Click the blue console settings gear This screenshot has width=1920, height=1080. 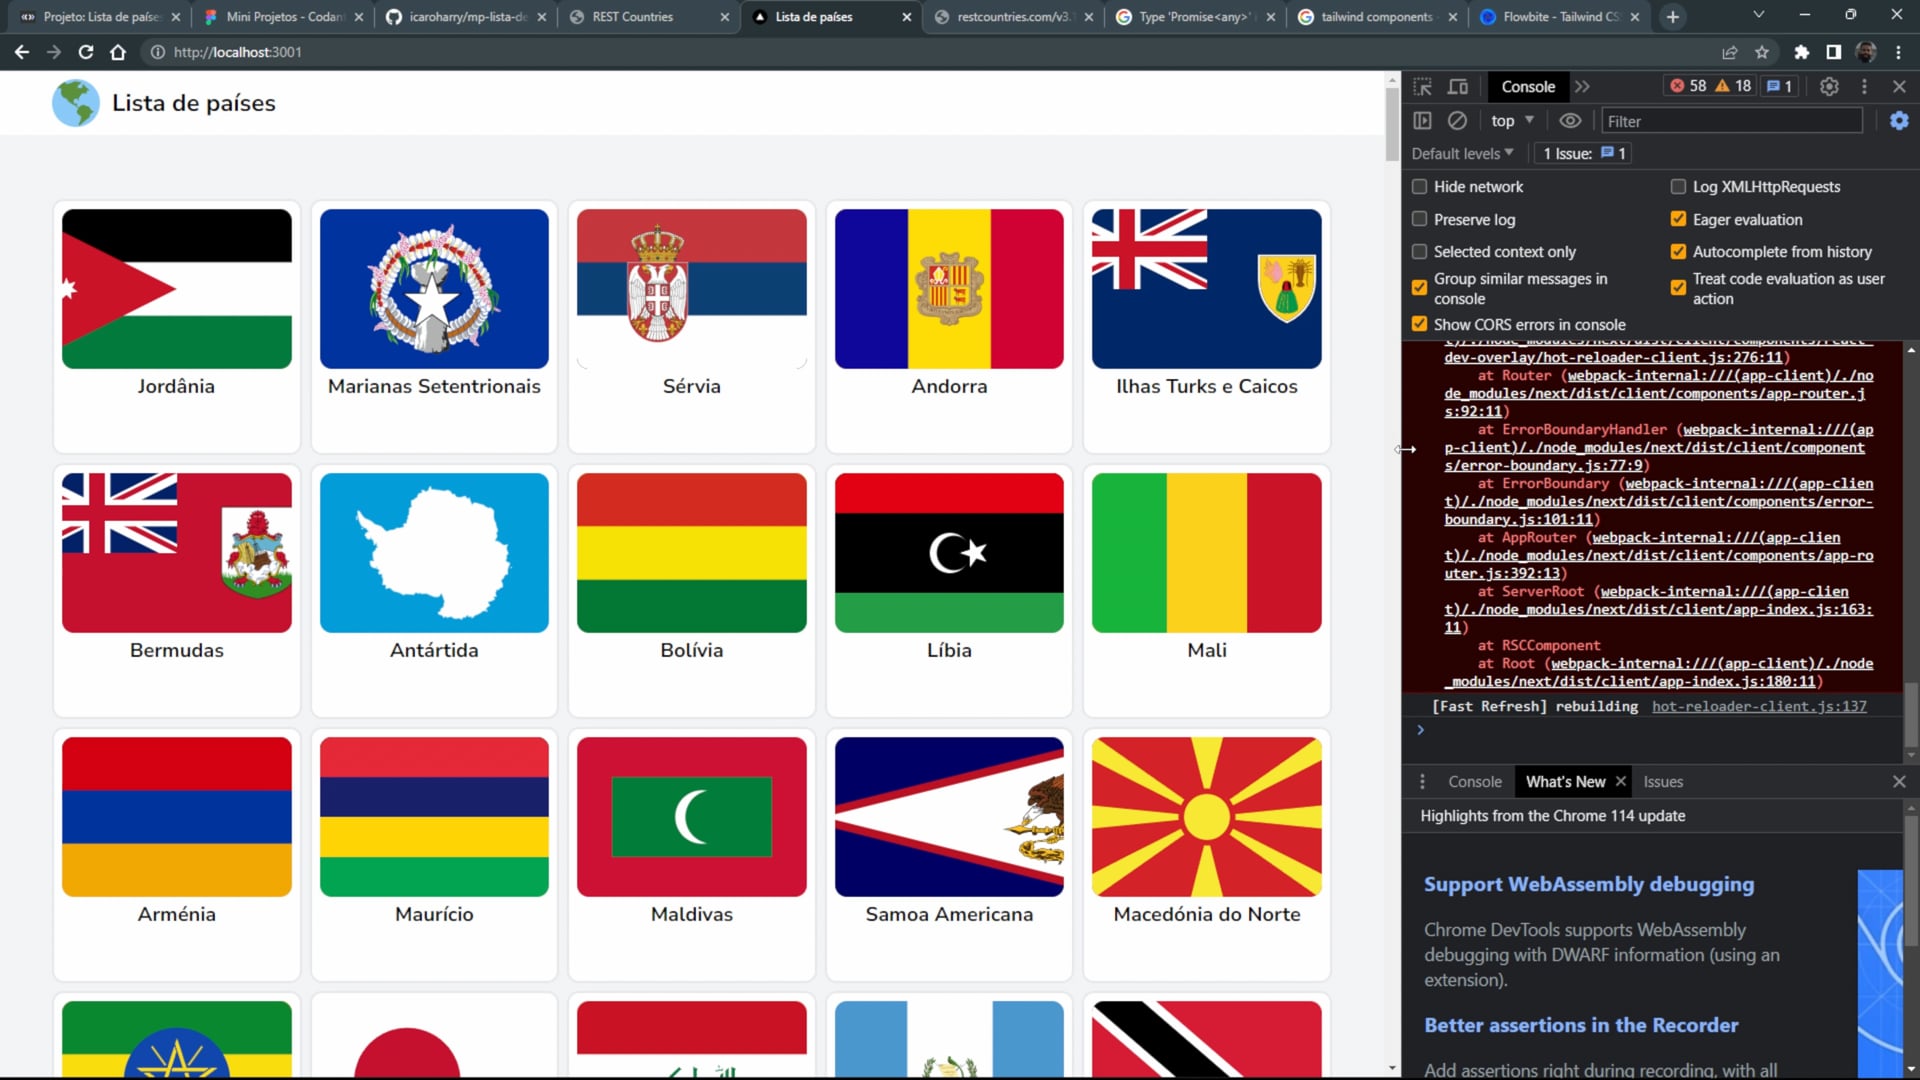point(1898,121)
